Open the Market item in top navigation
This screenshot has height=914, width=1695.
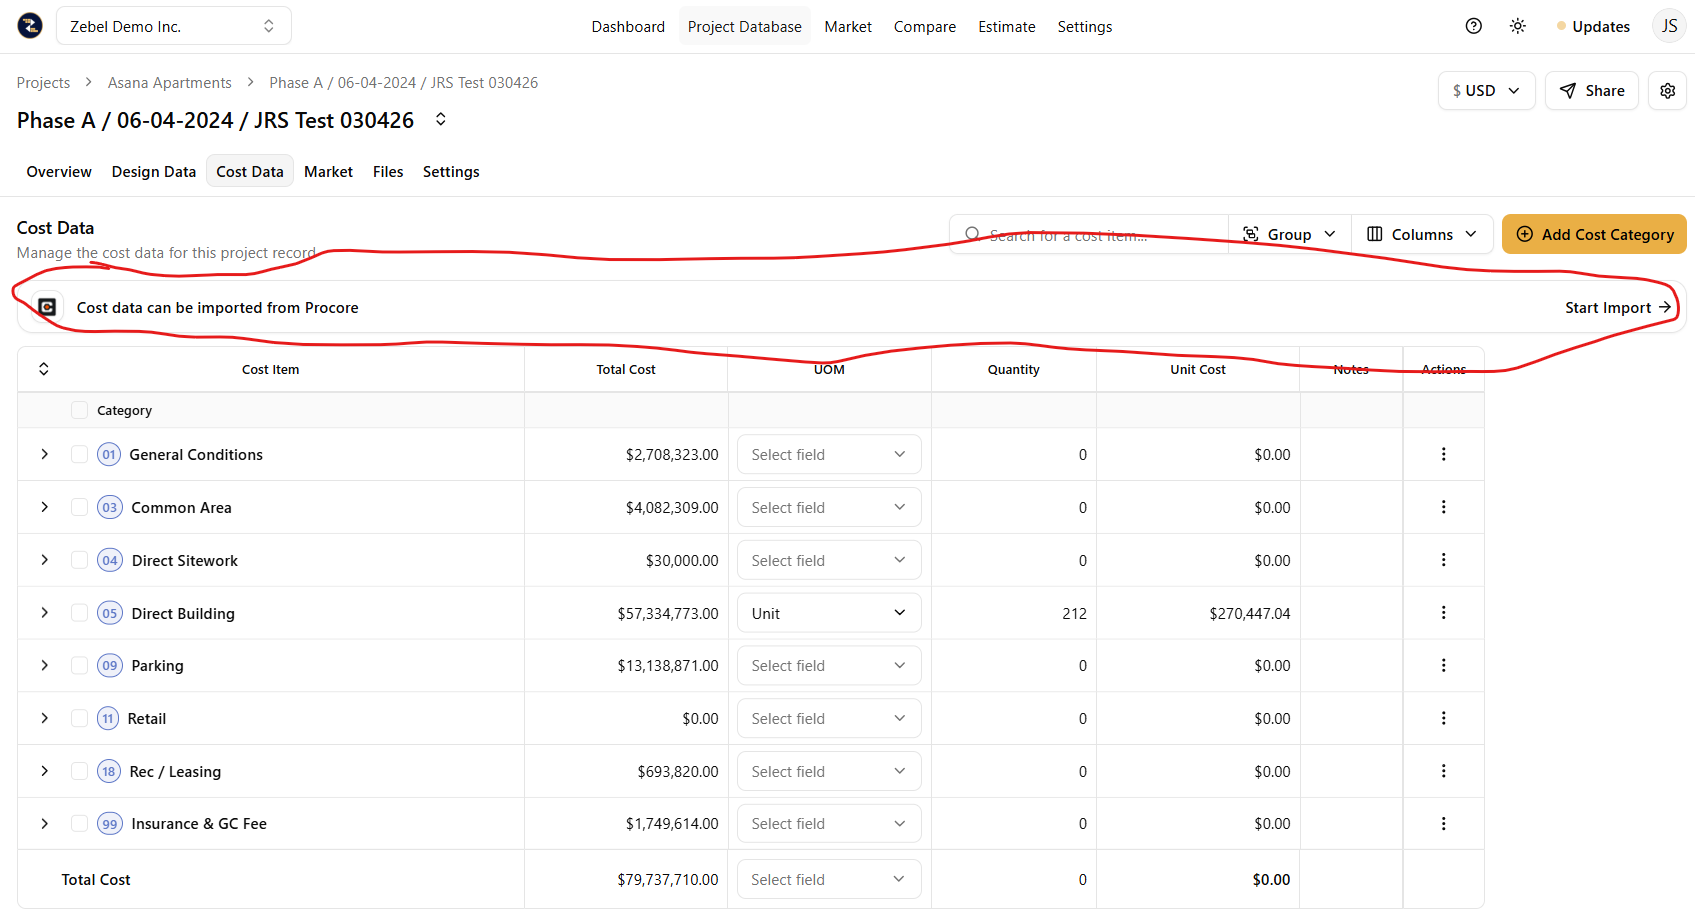pyautogui.click(x=847, y=27)
